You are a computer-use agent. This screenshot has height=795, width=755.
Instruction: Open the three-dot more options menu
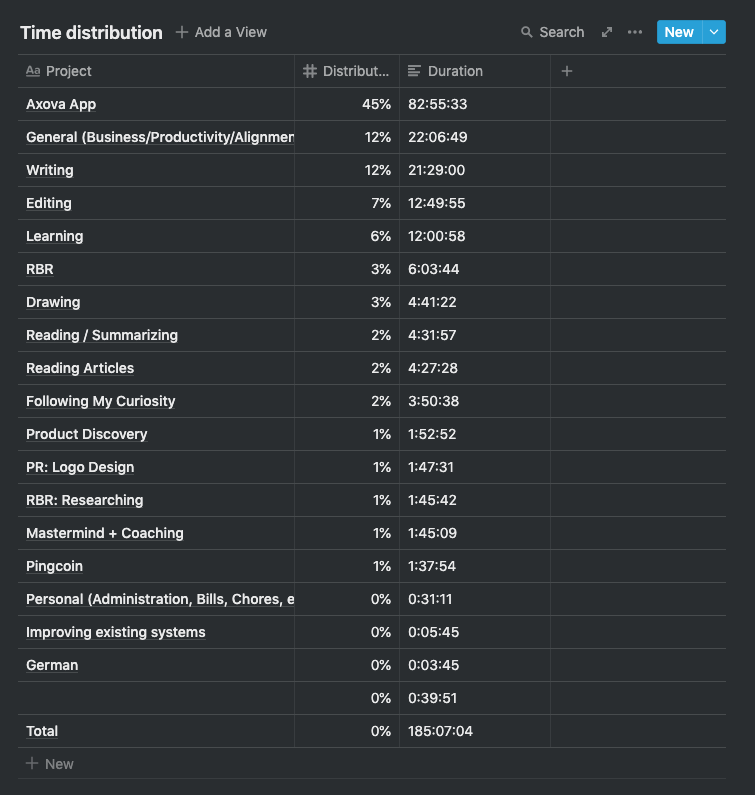[x=635, y=32]
